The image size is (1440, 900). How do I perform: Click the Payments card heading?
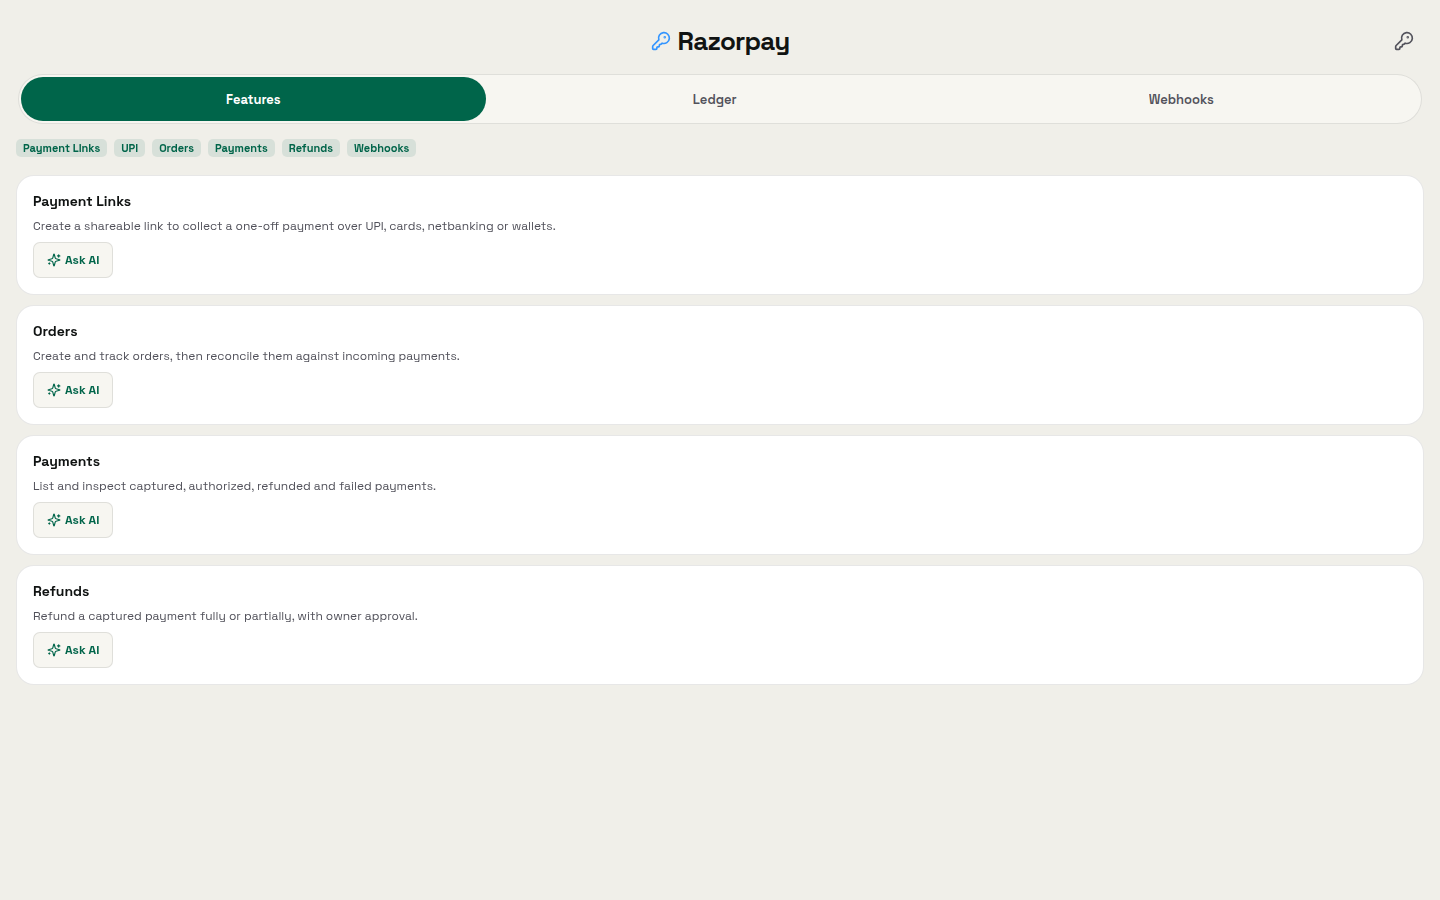click(66, 461)
